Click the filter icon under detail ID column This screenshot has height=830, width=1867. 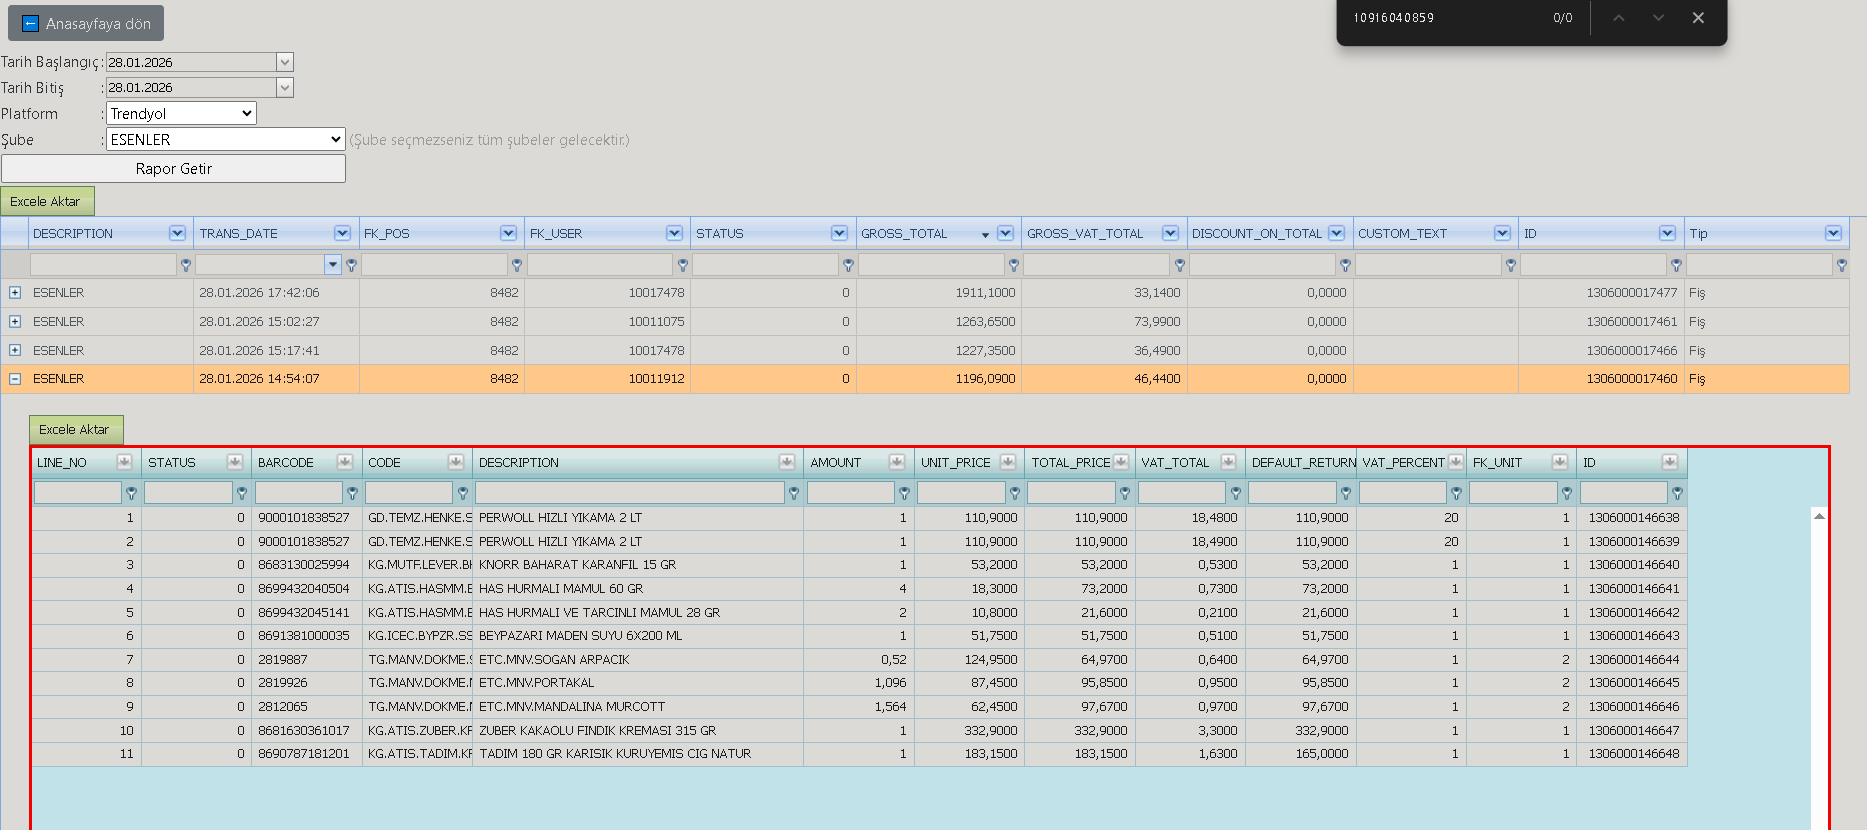click(1677, 493)
